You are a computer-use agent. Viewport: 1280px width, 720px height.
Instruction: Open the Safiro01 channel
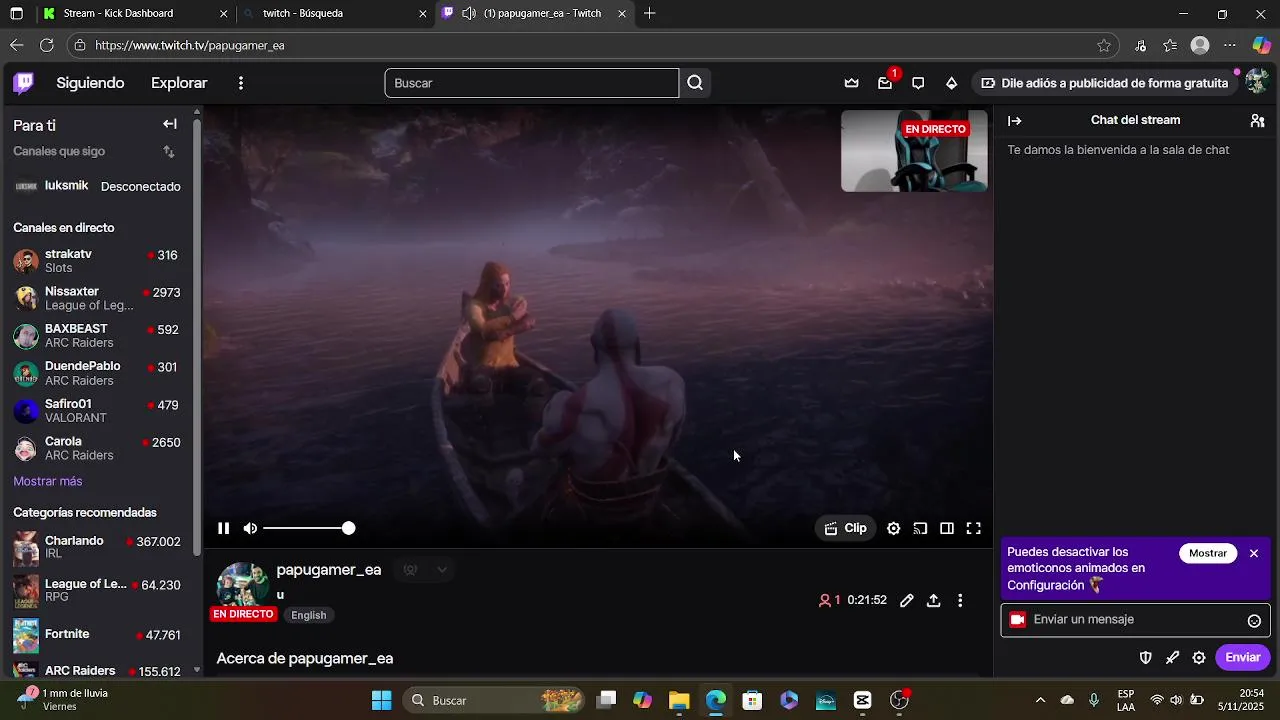(x=98, y=411)
